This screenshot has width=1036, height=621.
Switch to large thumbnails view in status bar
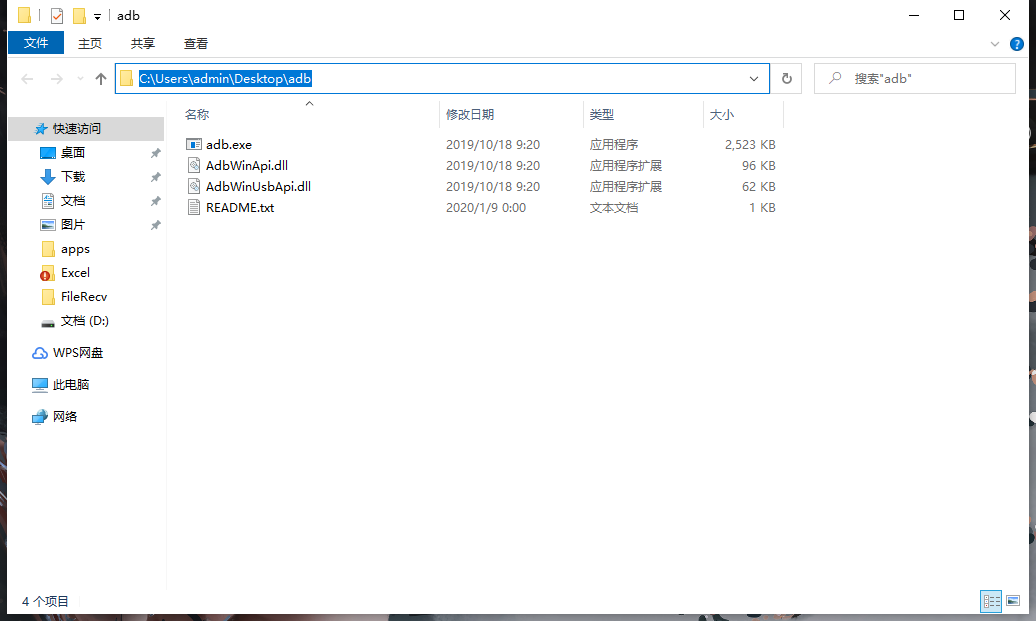pos(1013,601)
